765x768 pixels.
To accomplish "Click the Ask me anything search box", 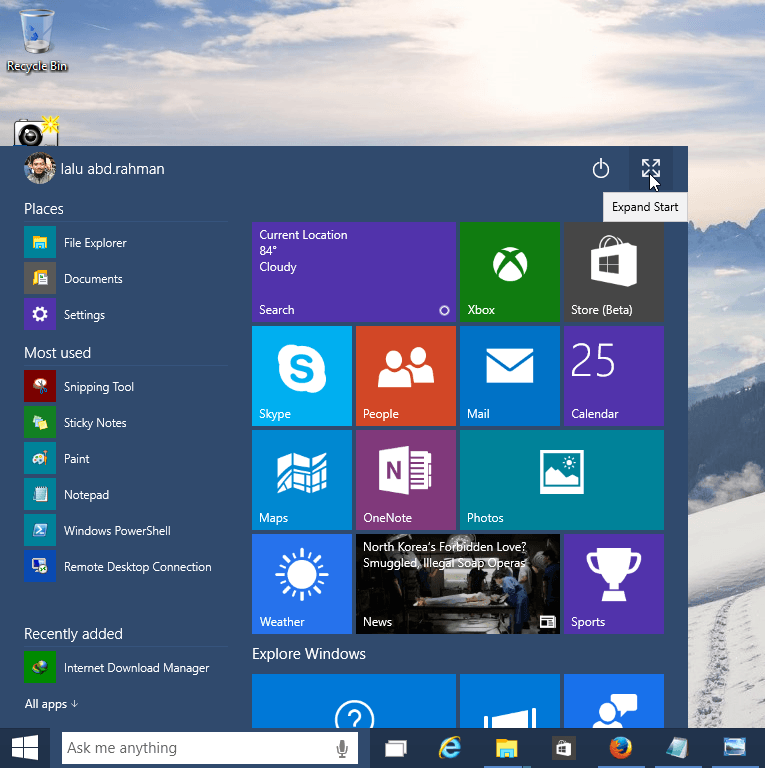I will (x=210, y=748).
